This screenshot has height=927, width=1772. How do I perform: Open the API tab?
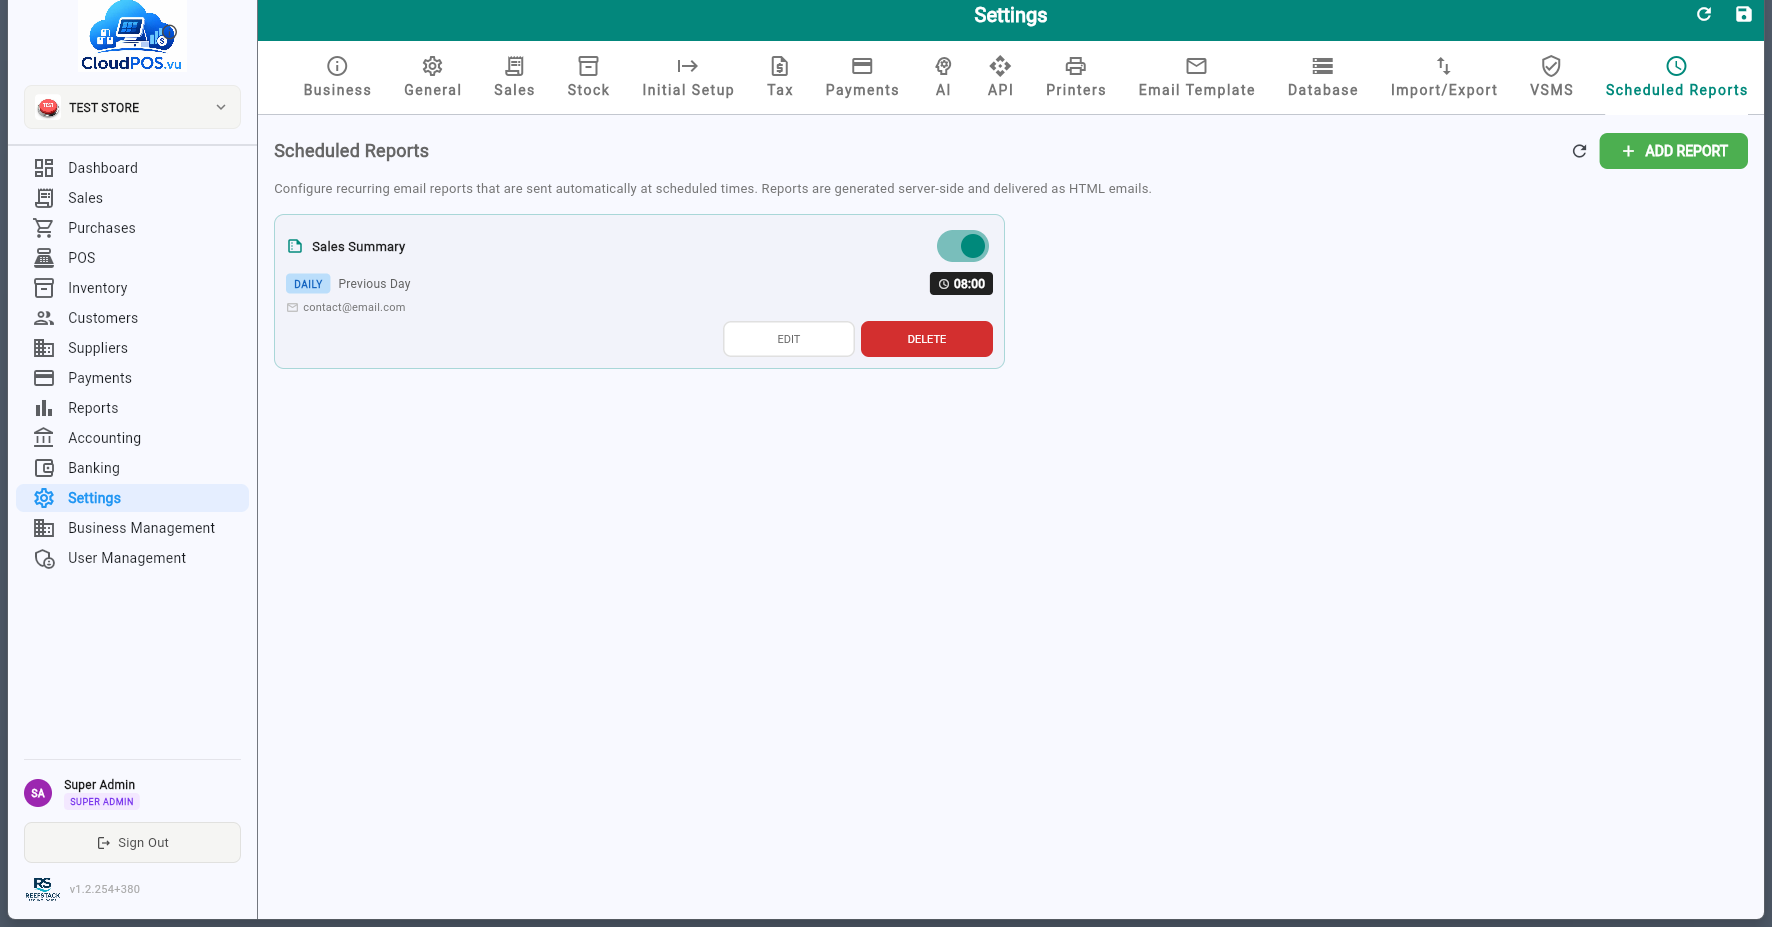1000,77
